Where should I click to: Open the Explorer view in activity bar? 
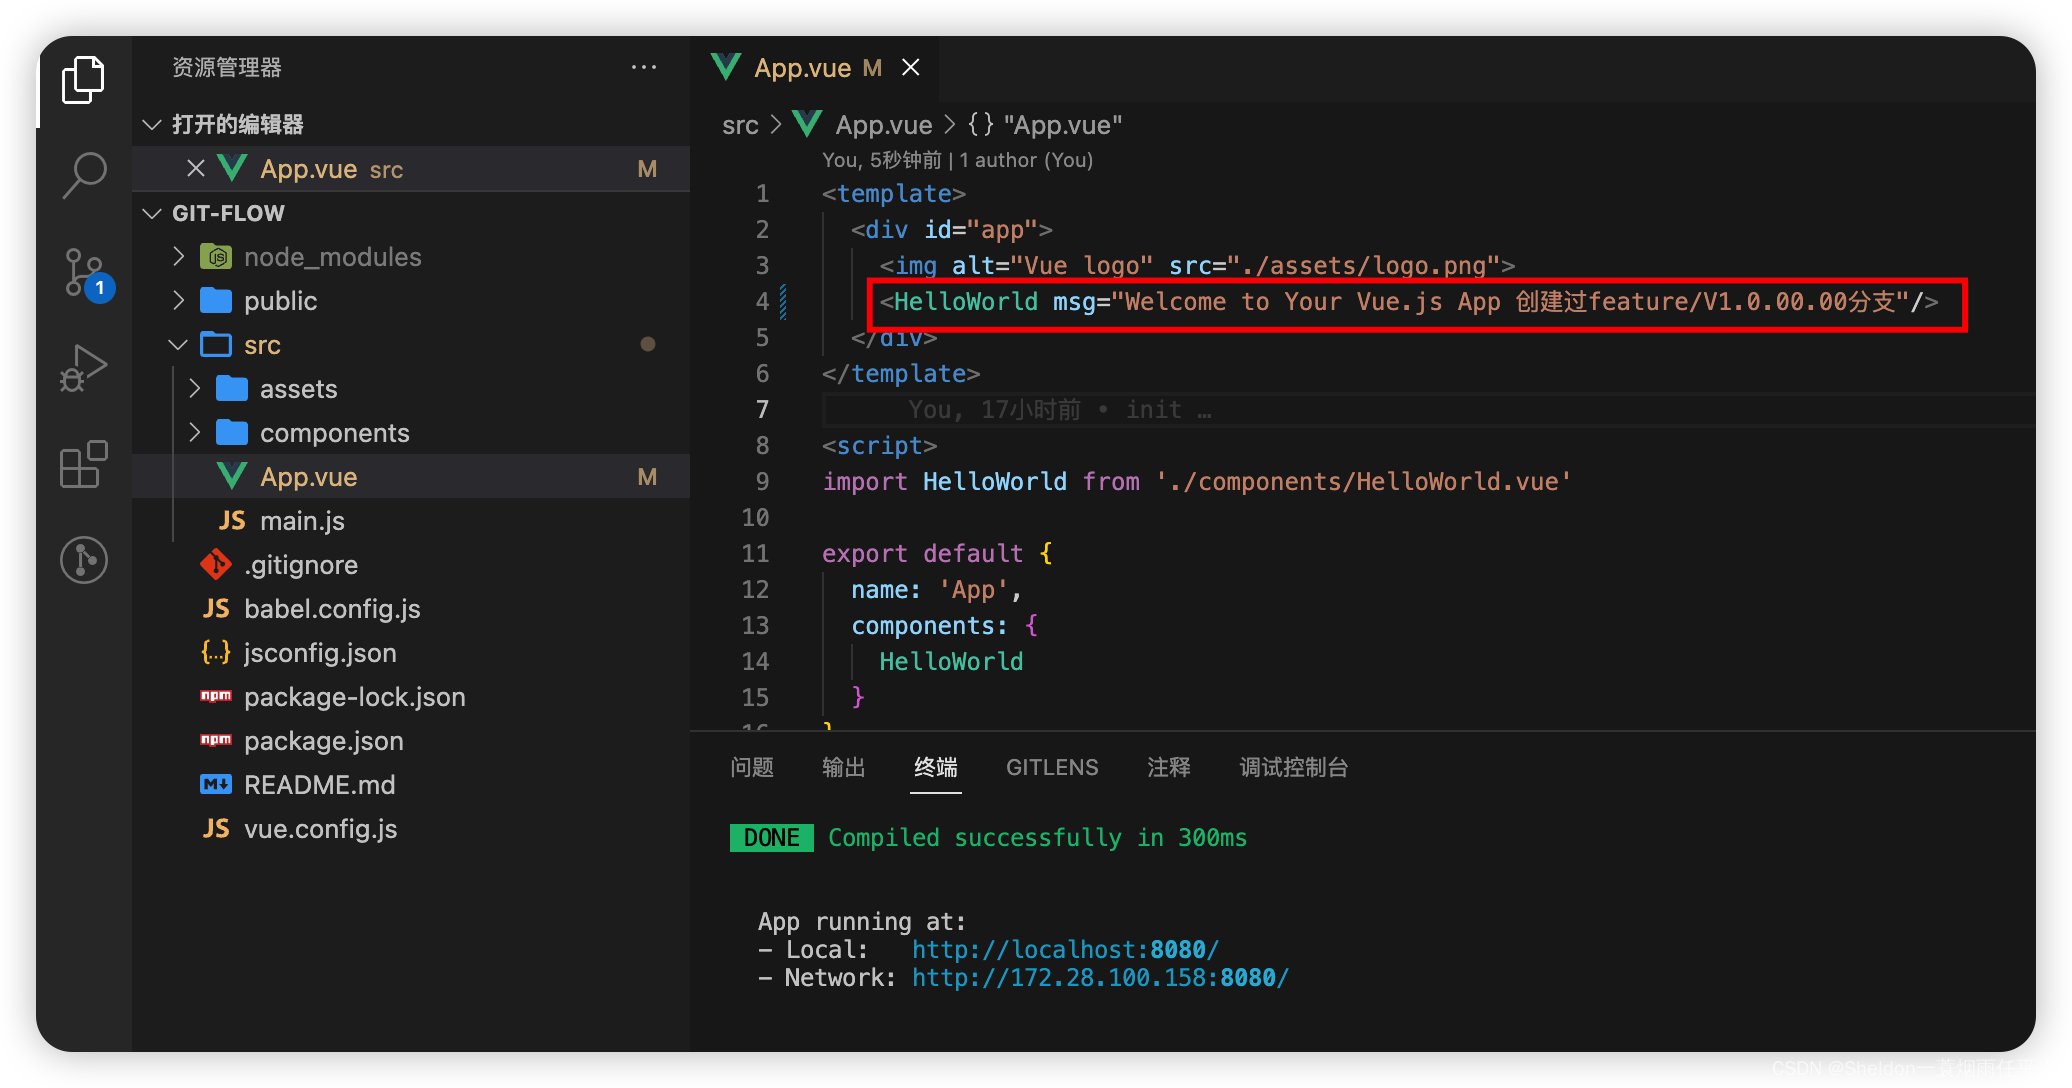point(83,80)
